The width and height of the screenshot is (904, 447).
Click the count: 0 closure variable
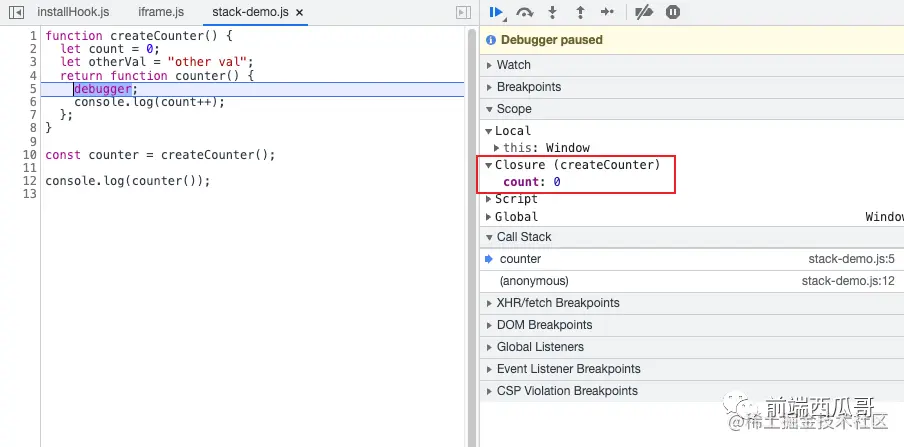pyautogui.click(x=532, y=182)
